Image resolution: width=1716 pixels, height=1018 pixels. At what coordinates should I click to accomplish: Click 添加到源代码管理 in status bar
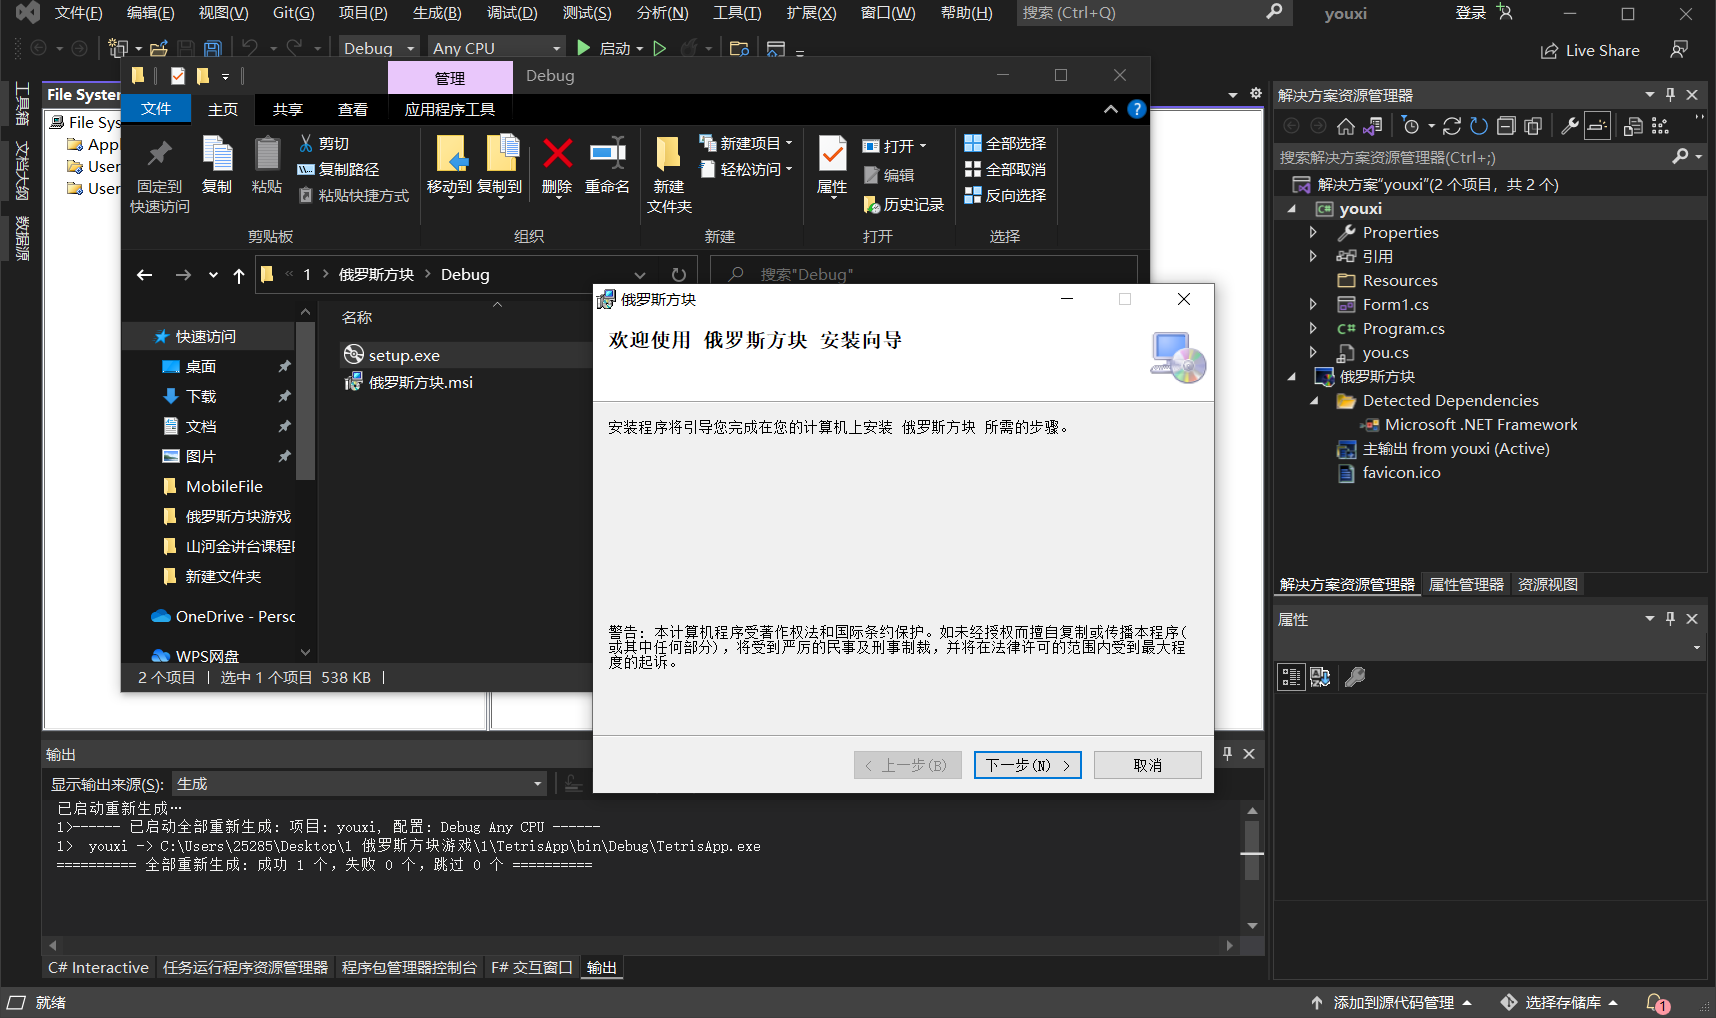click(x=1391, y=1002)
